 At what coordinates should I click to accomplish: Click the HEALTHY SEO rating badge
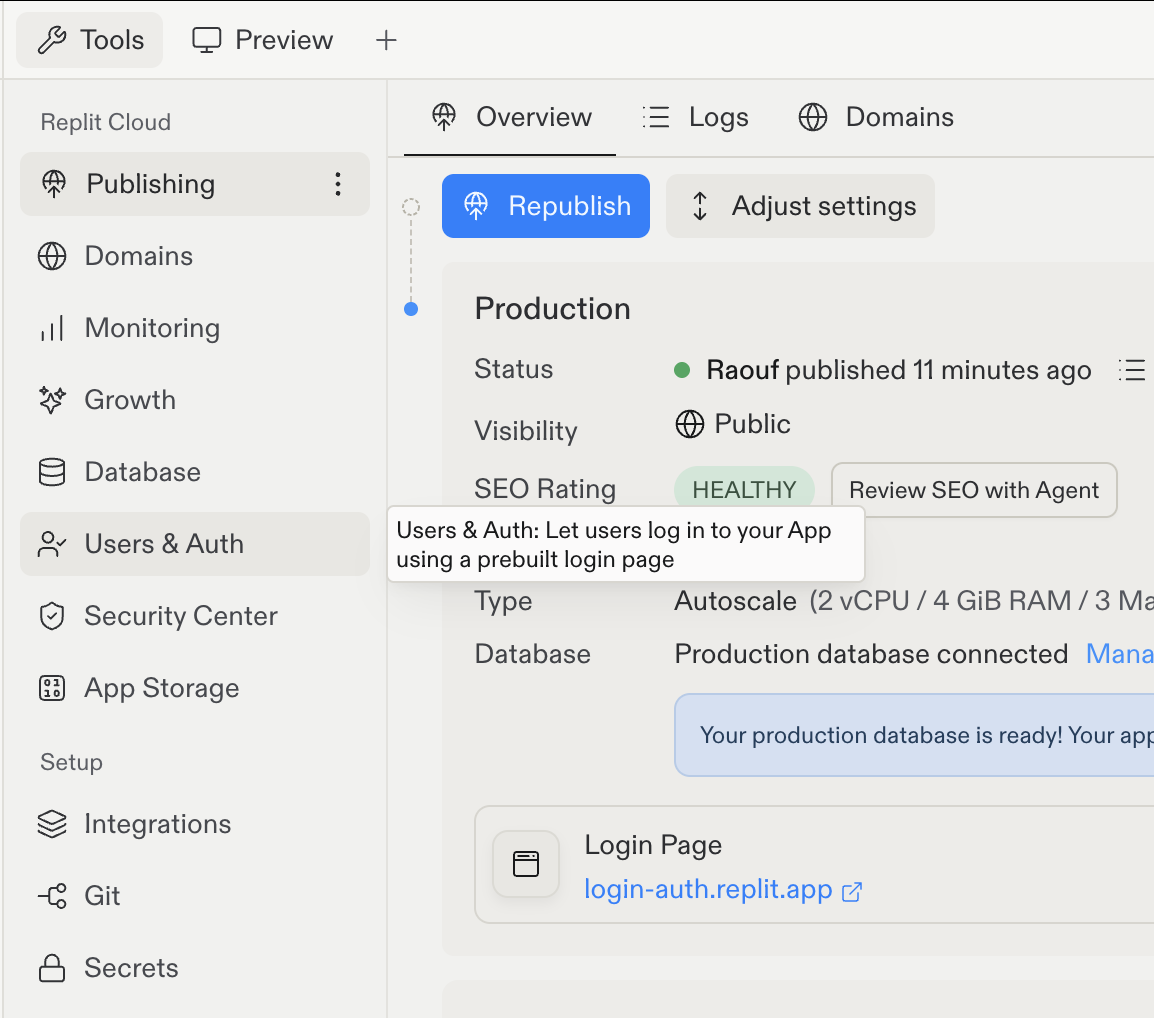pyautogui.click(x=744, y=489)
